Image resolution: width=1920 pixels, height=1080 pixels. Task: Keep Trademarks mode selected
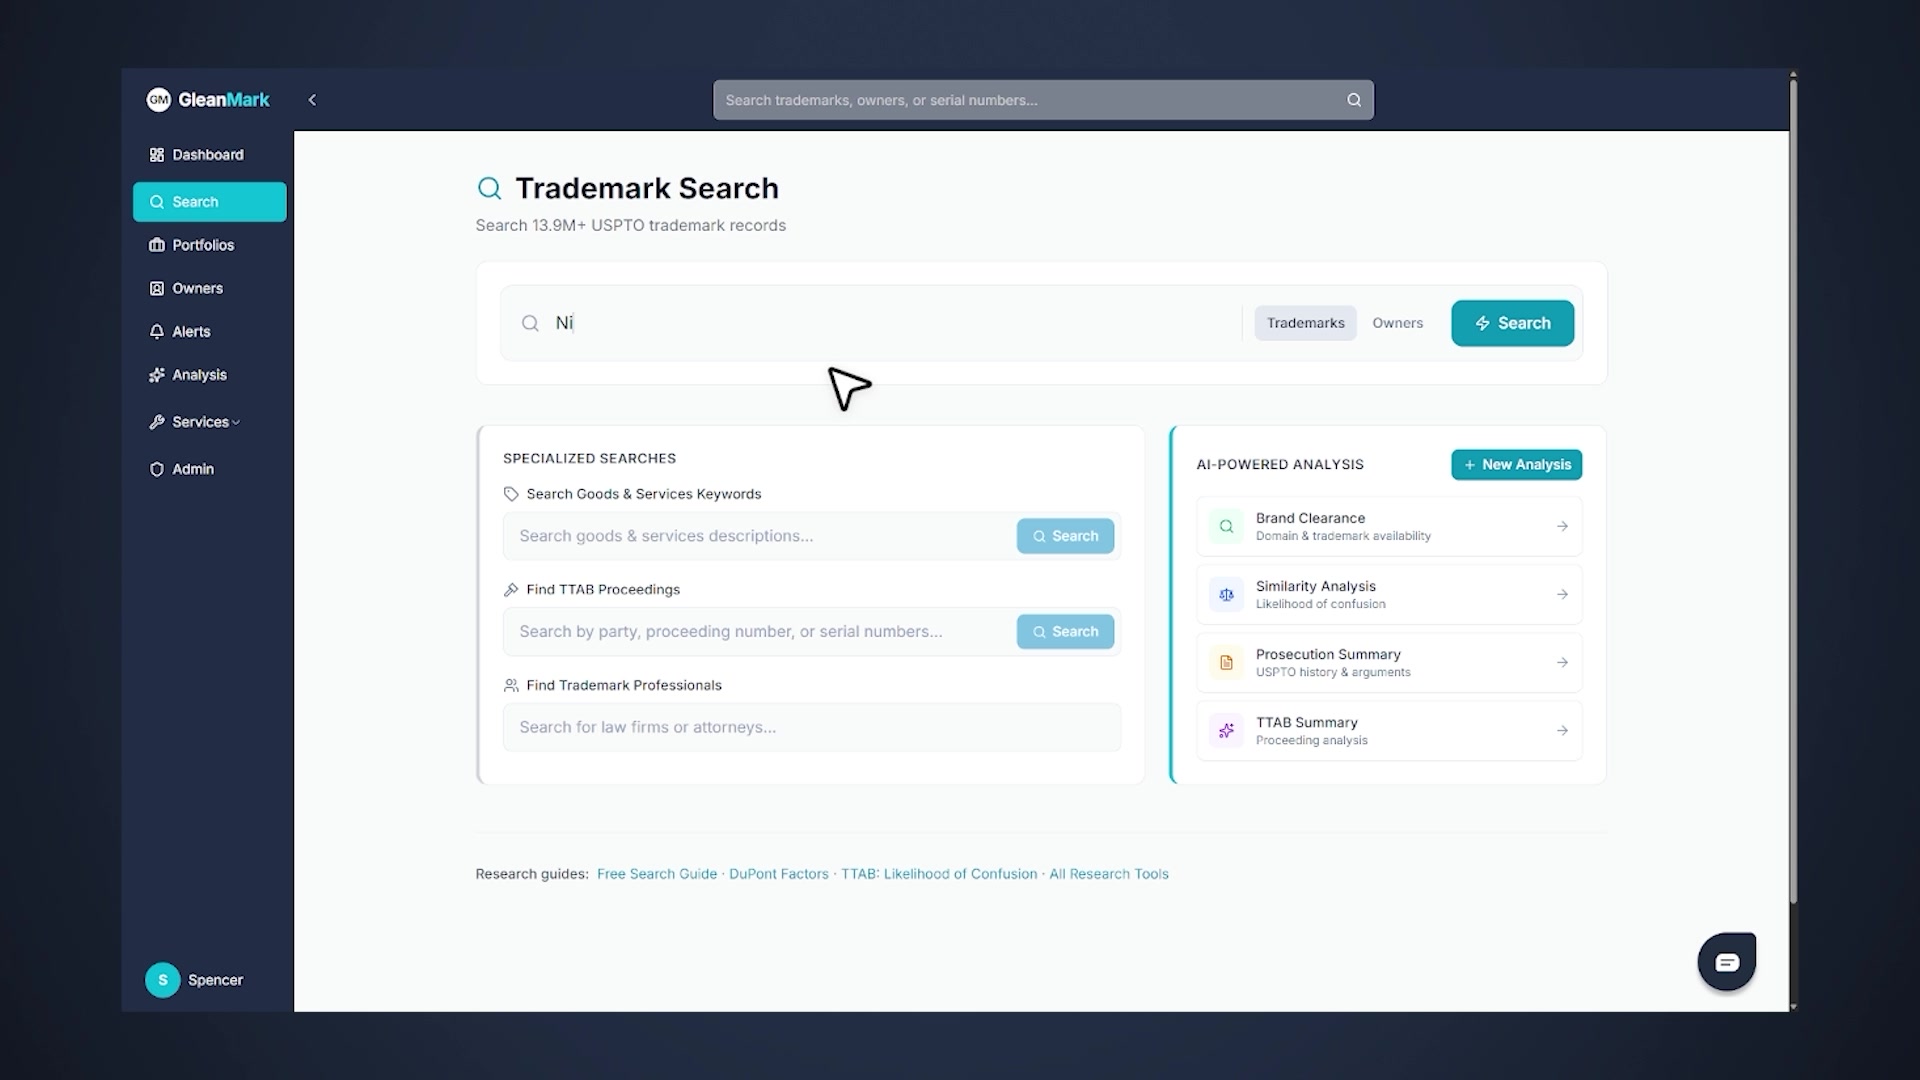coord(1305,322)
